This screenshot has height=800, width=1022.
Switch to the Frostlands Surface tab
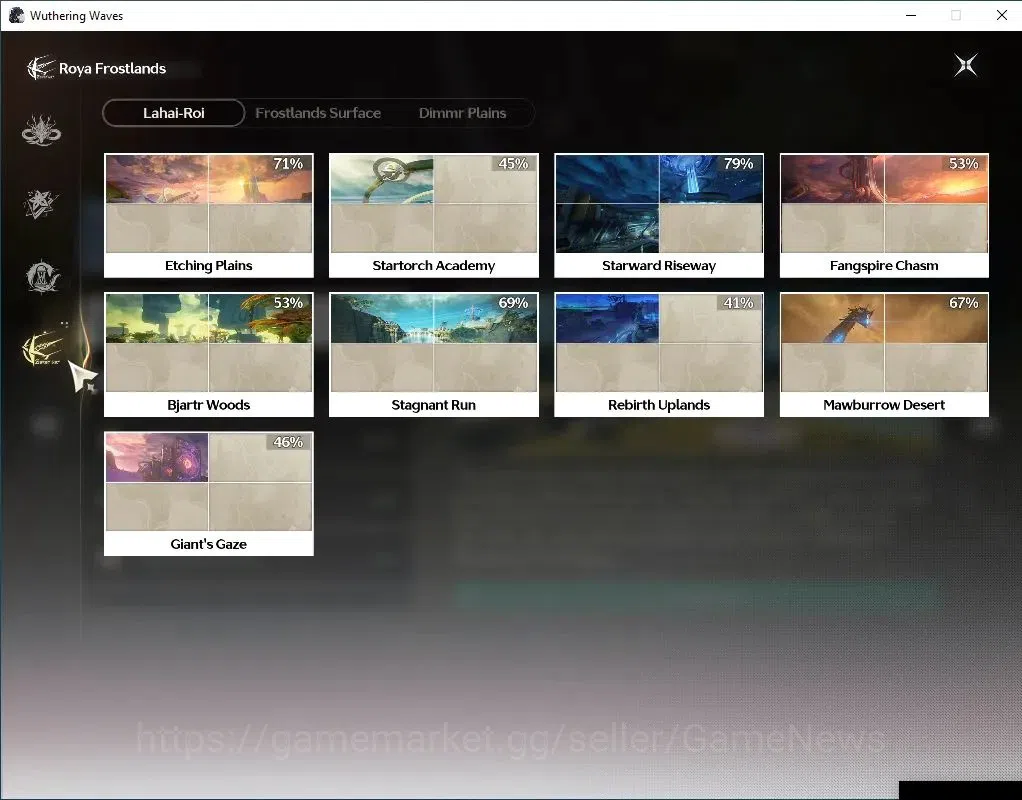318,113
